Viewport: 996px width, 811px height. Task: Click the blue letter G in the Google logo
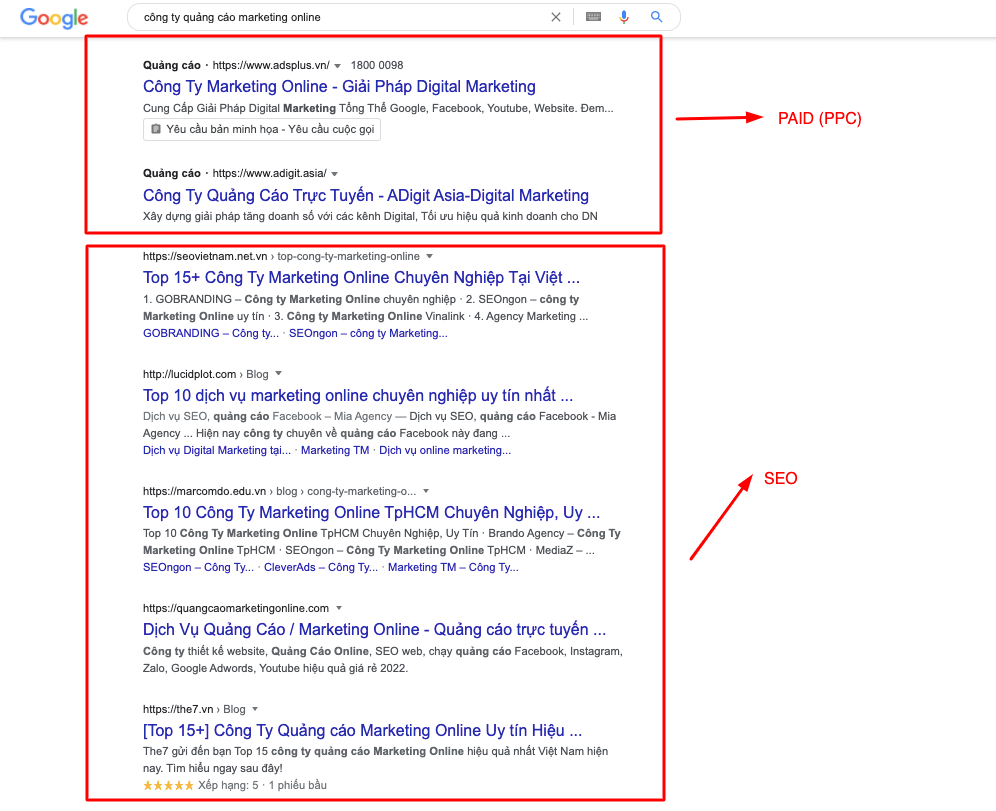[27, 18]
